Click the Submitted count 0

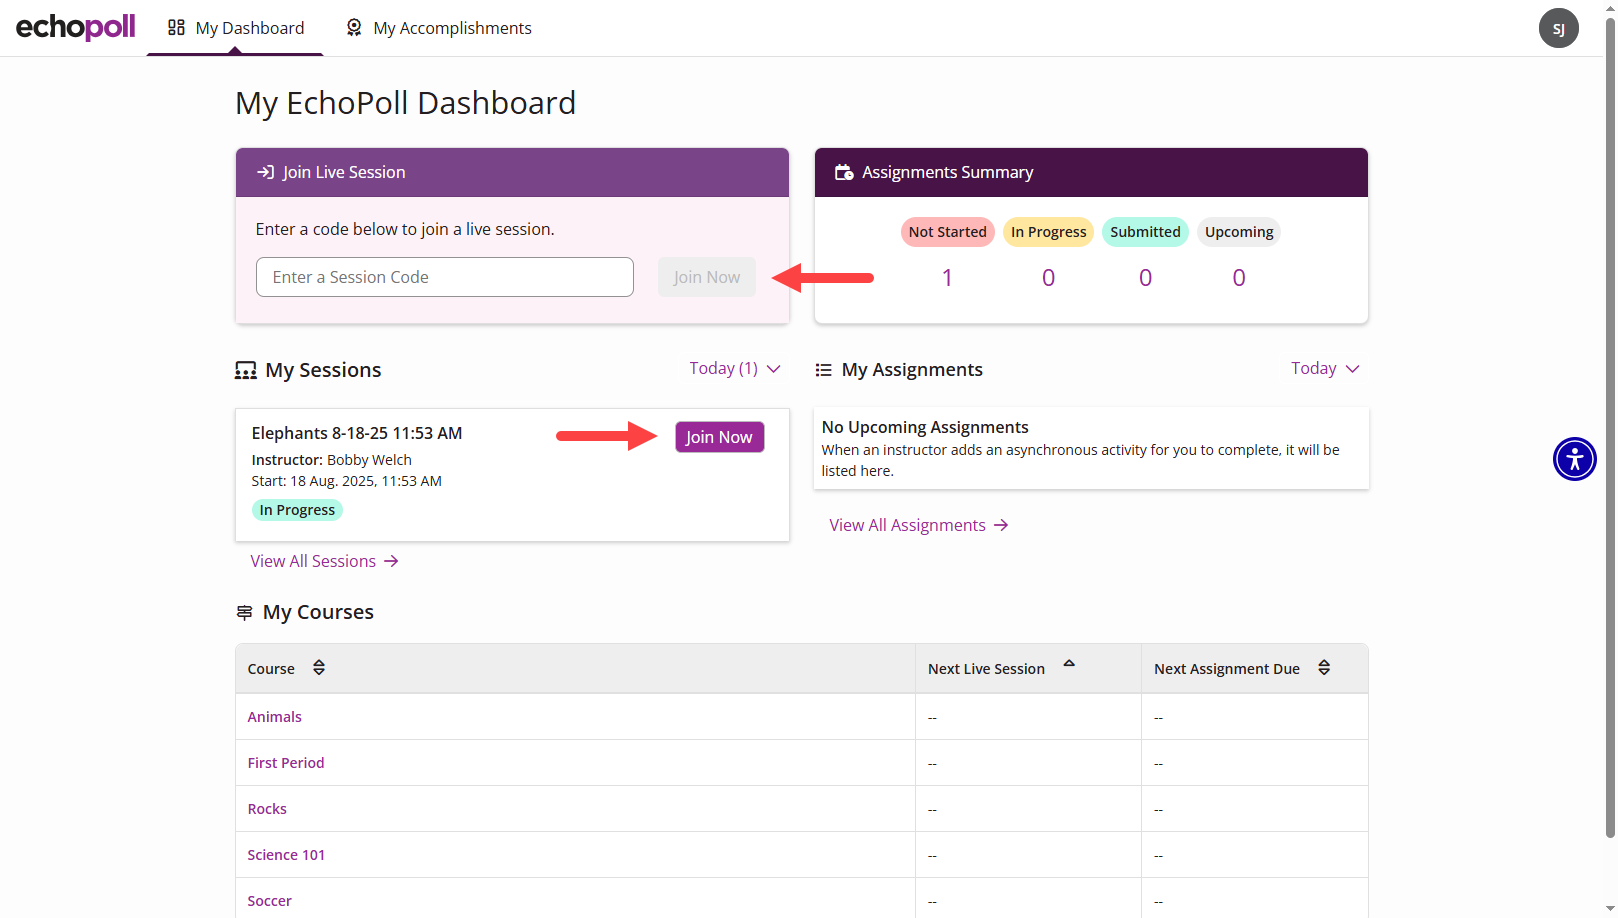1145,278
